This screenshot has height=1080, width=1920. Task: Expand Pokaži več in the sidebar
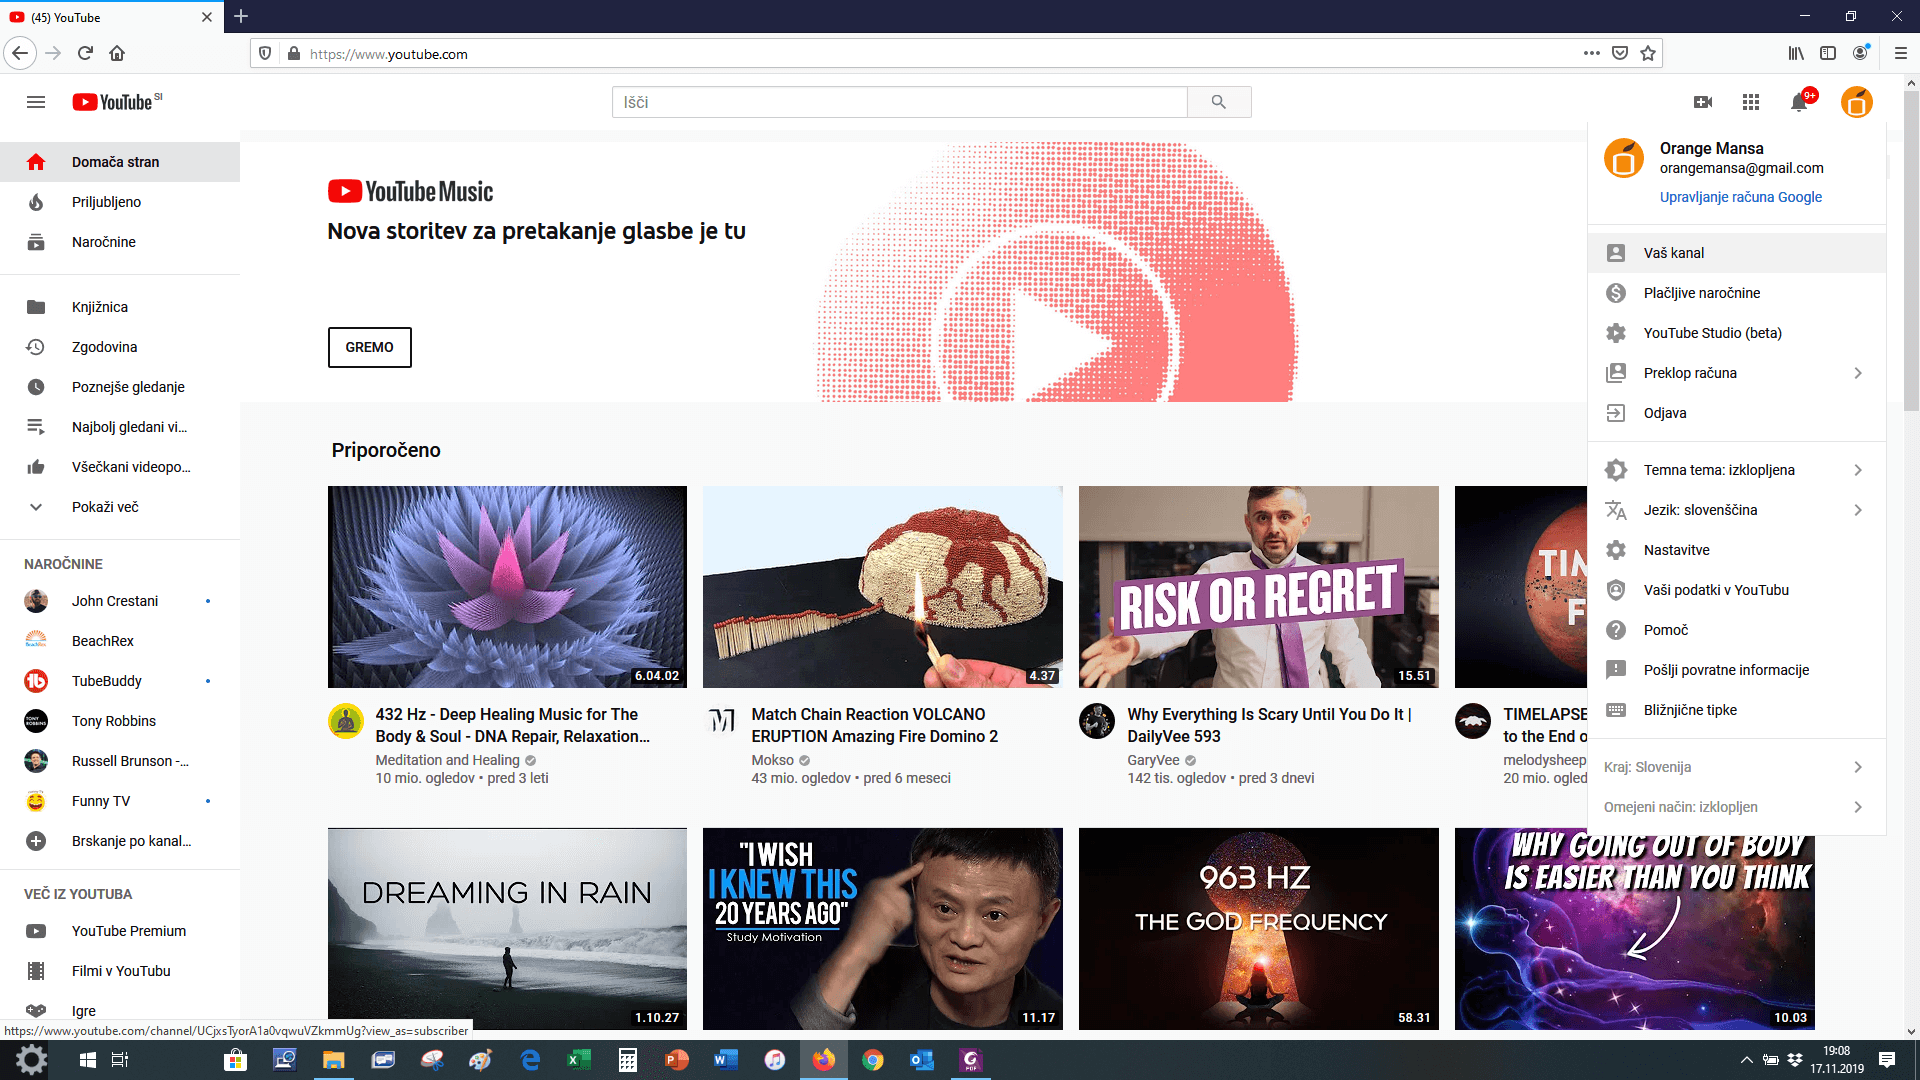[104, 507]
